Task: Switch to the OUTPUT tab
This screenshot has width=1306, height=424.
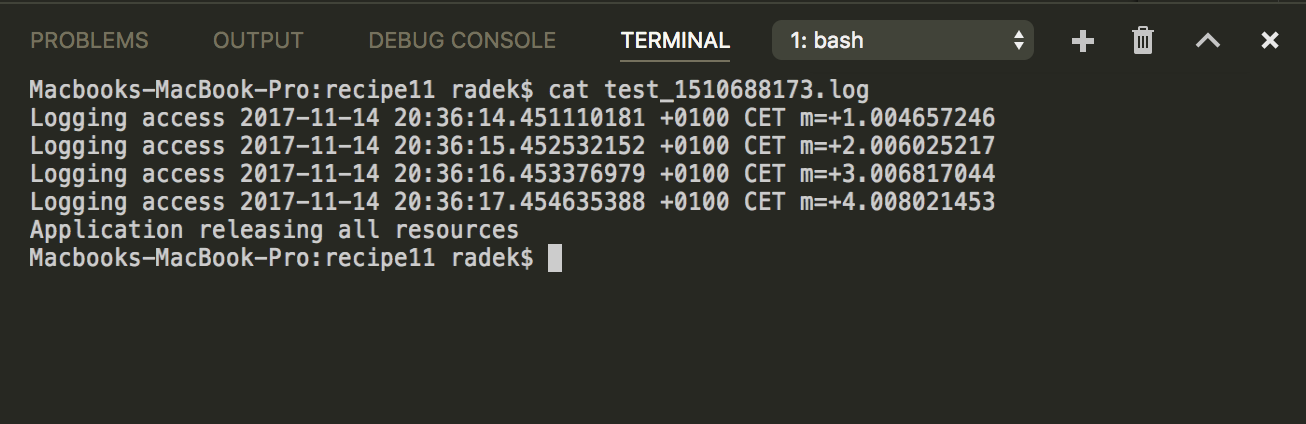Action: click(x=258, y=41)
